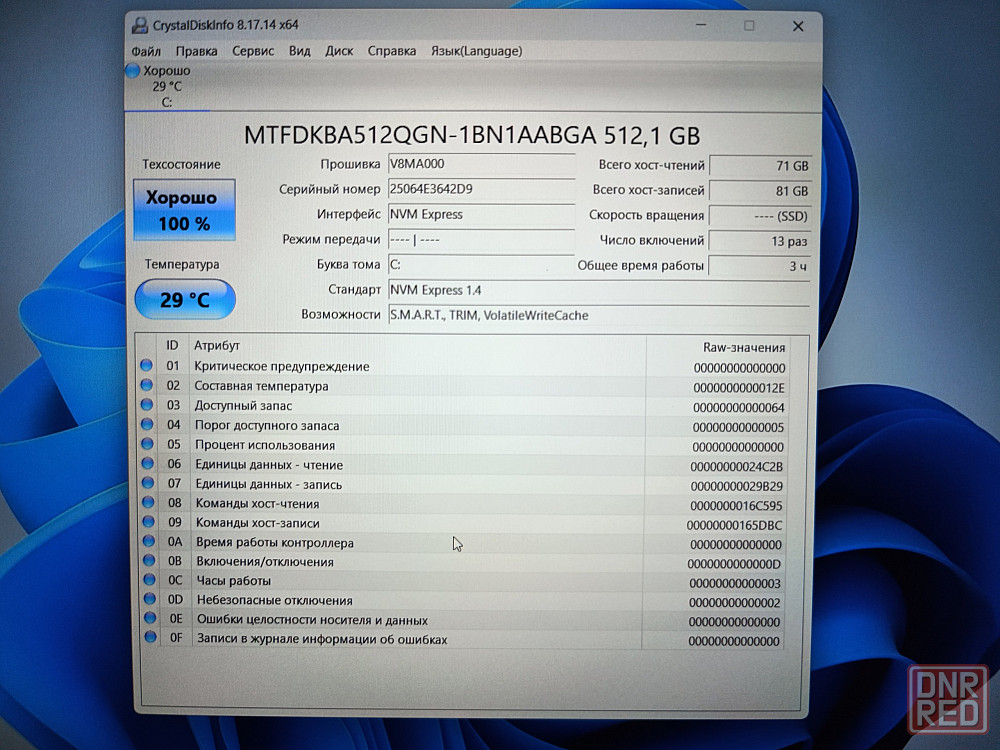Open the Файл menu
Screen dimensions: 1000x750
coord(146,51)
